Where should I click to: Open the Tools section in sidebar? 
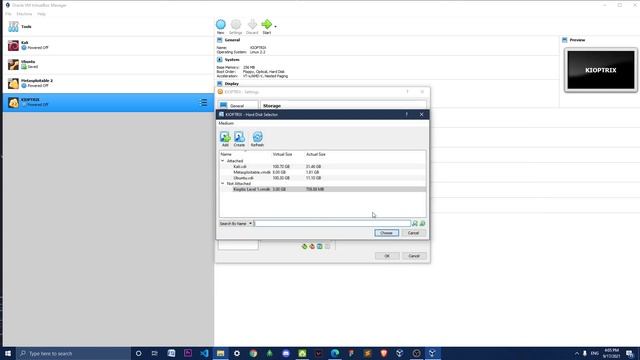pyautogui.click(x=108, y=27)
